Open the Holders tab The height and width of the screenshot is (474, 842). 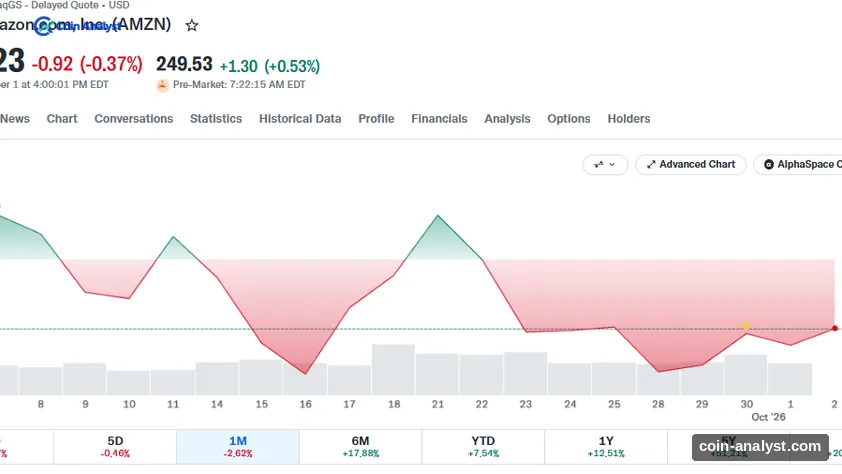[629, 119]
